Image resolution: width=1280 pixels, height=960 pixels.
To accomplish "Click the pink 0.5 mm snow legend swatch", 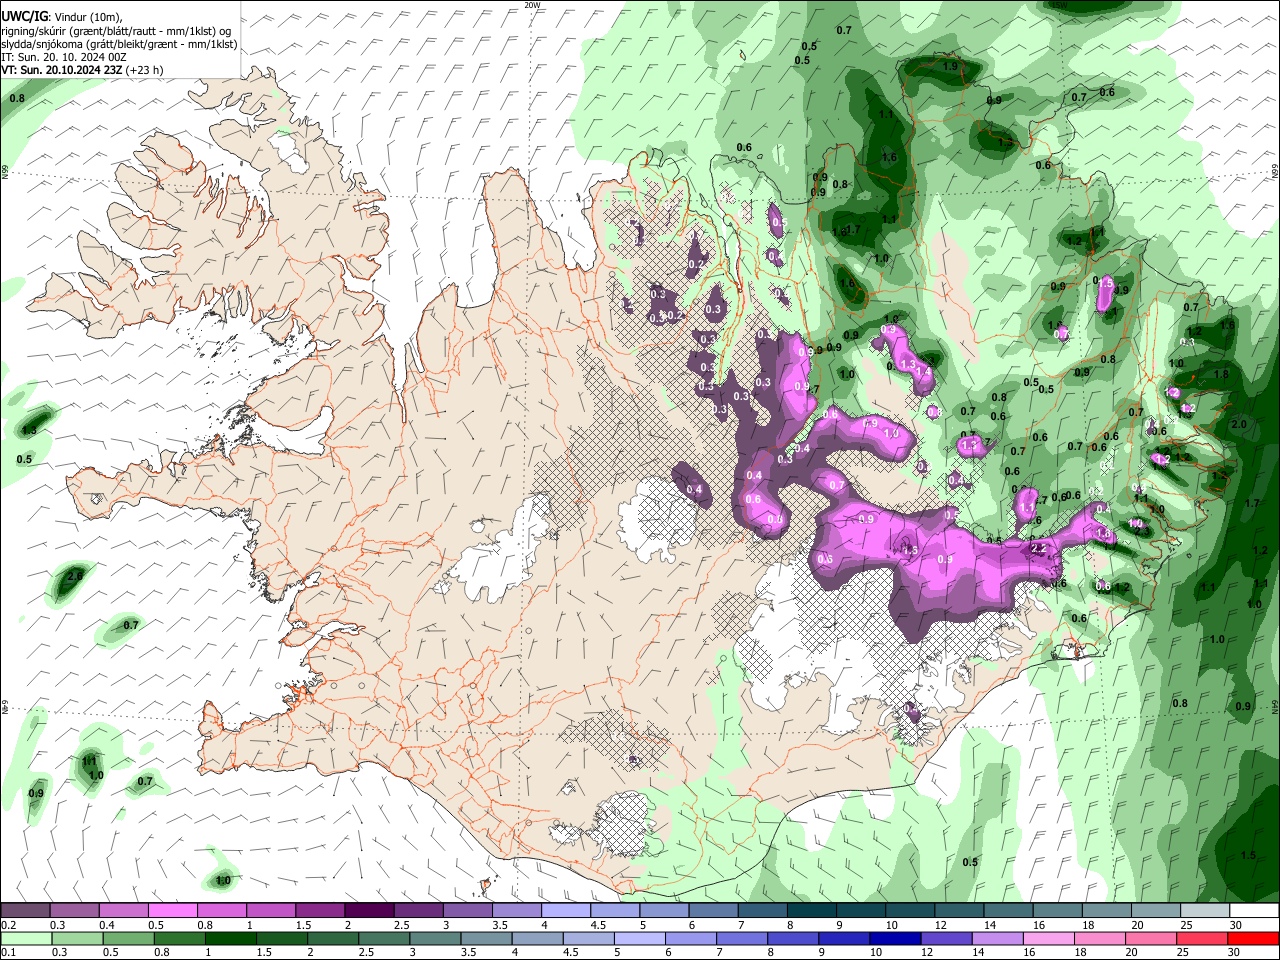I will pyautogui.click(x=172, y=911).
